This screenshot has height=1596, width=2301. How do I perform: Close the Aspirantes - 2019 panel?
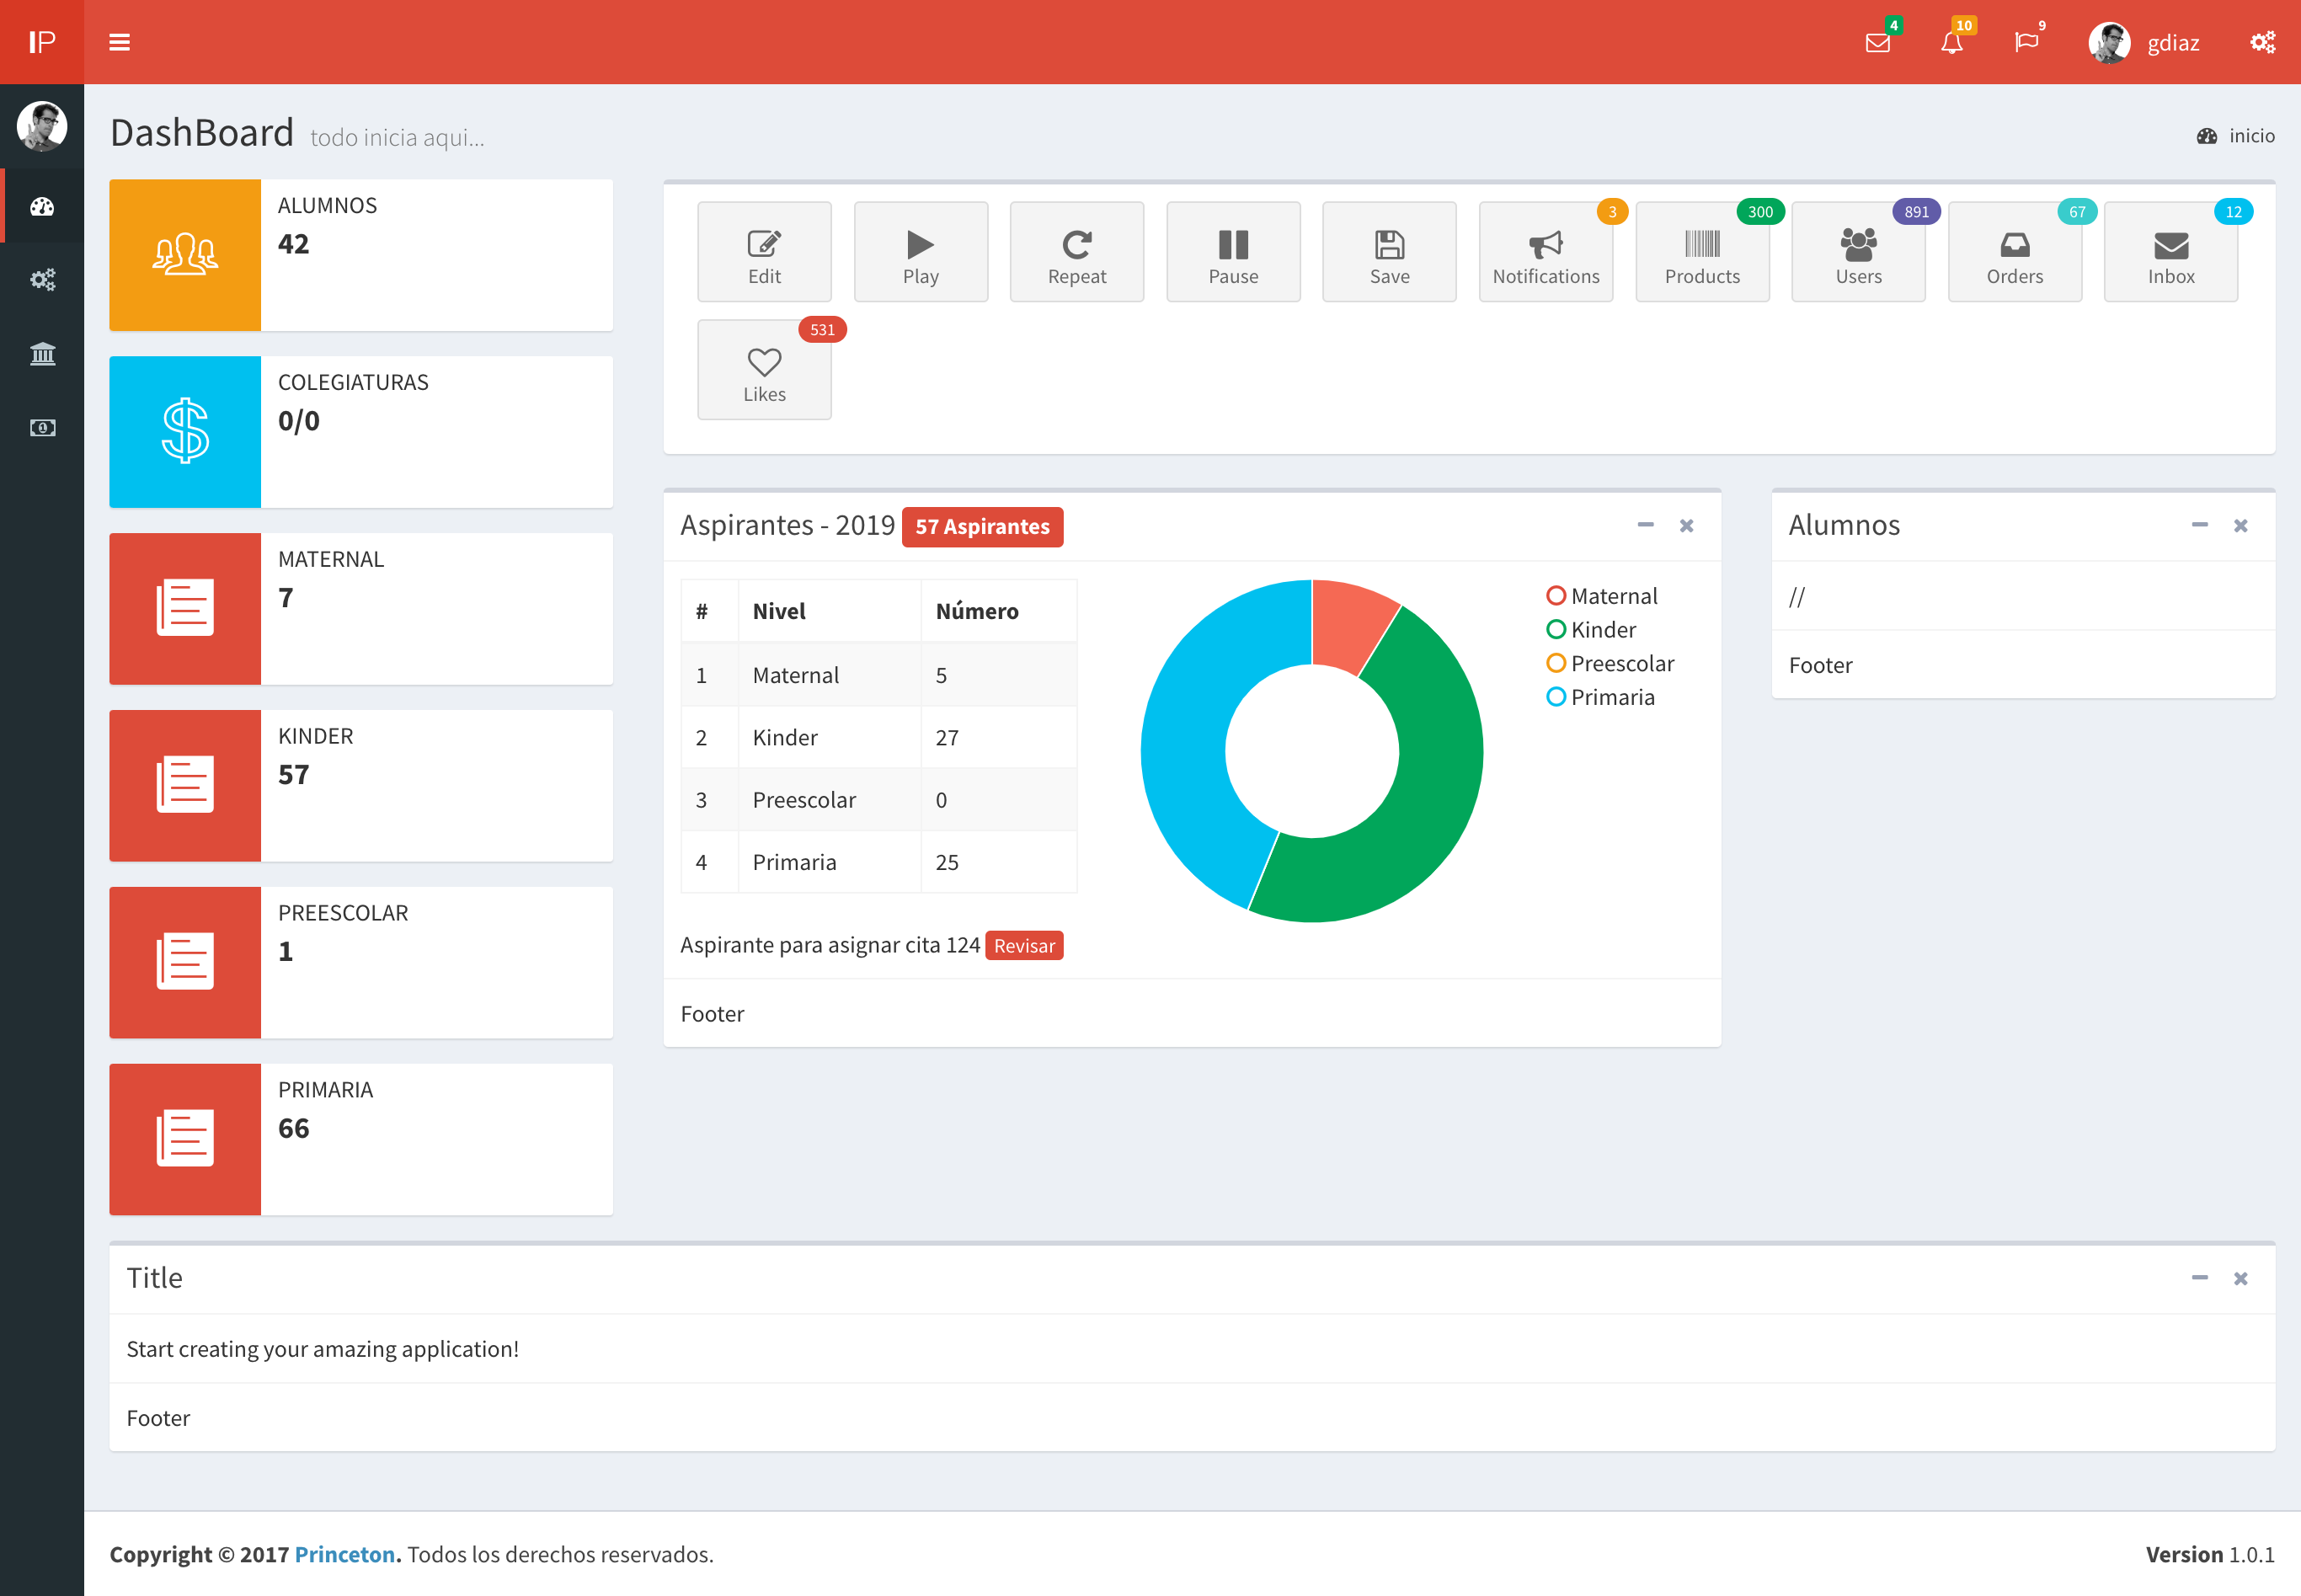tap(1687, 525)
